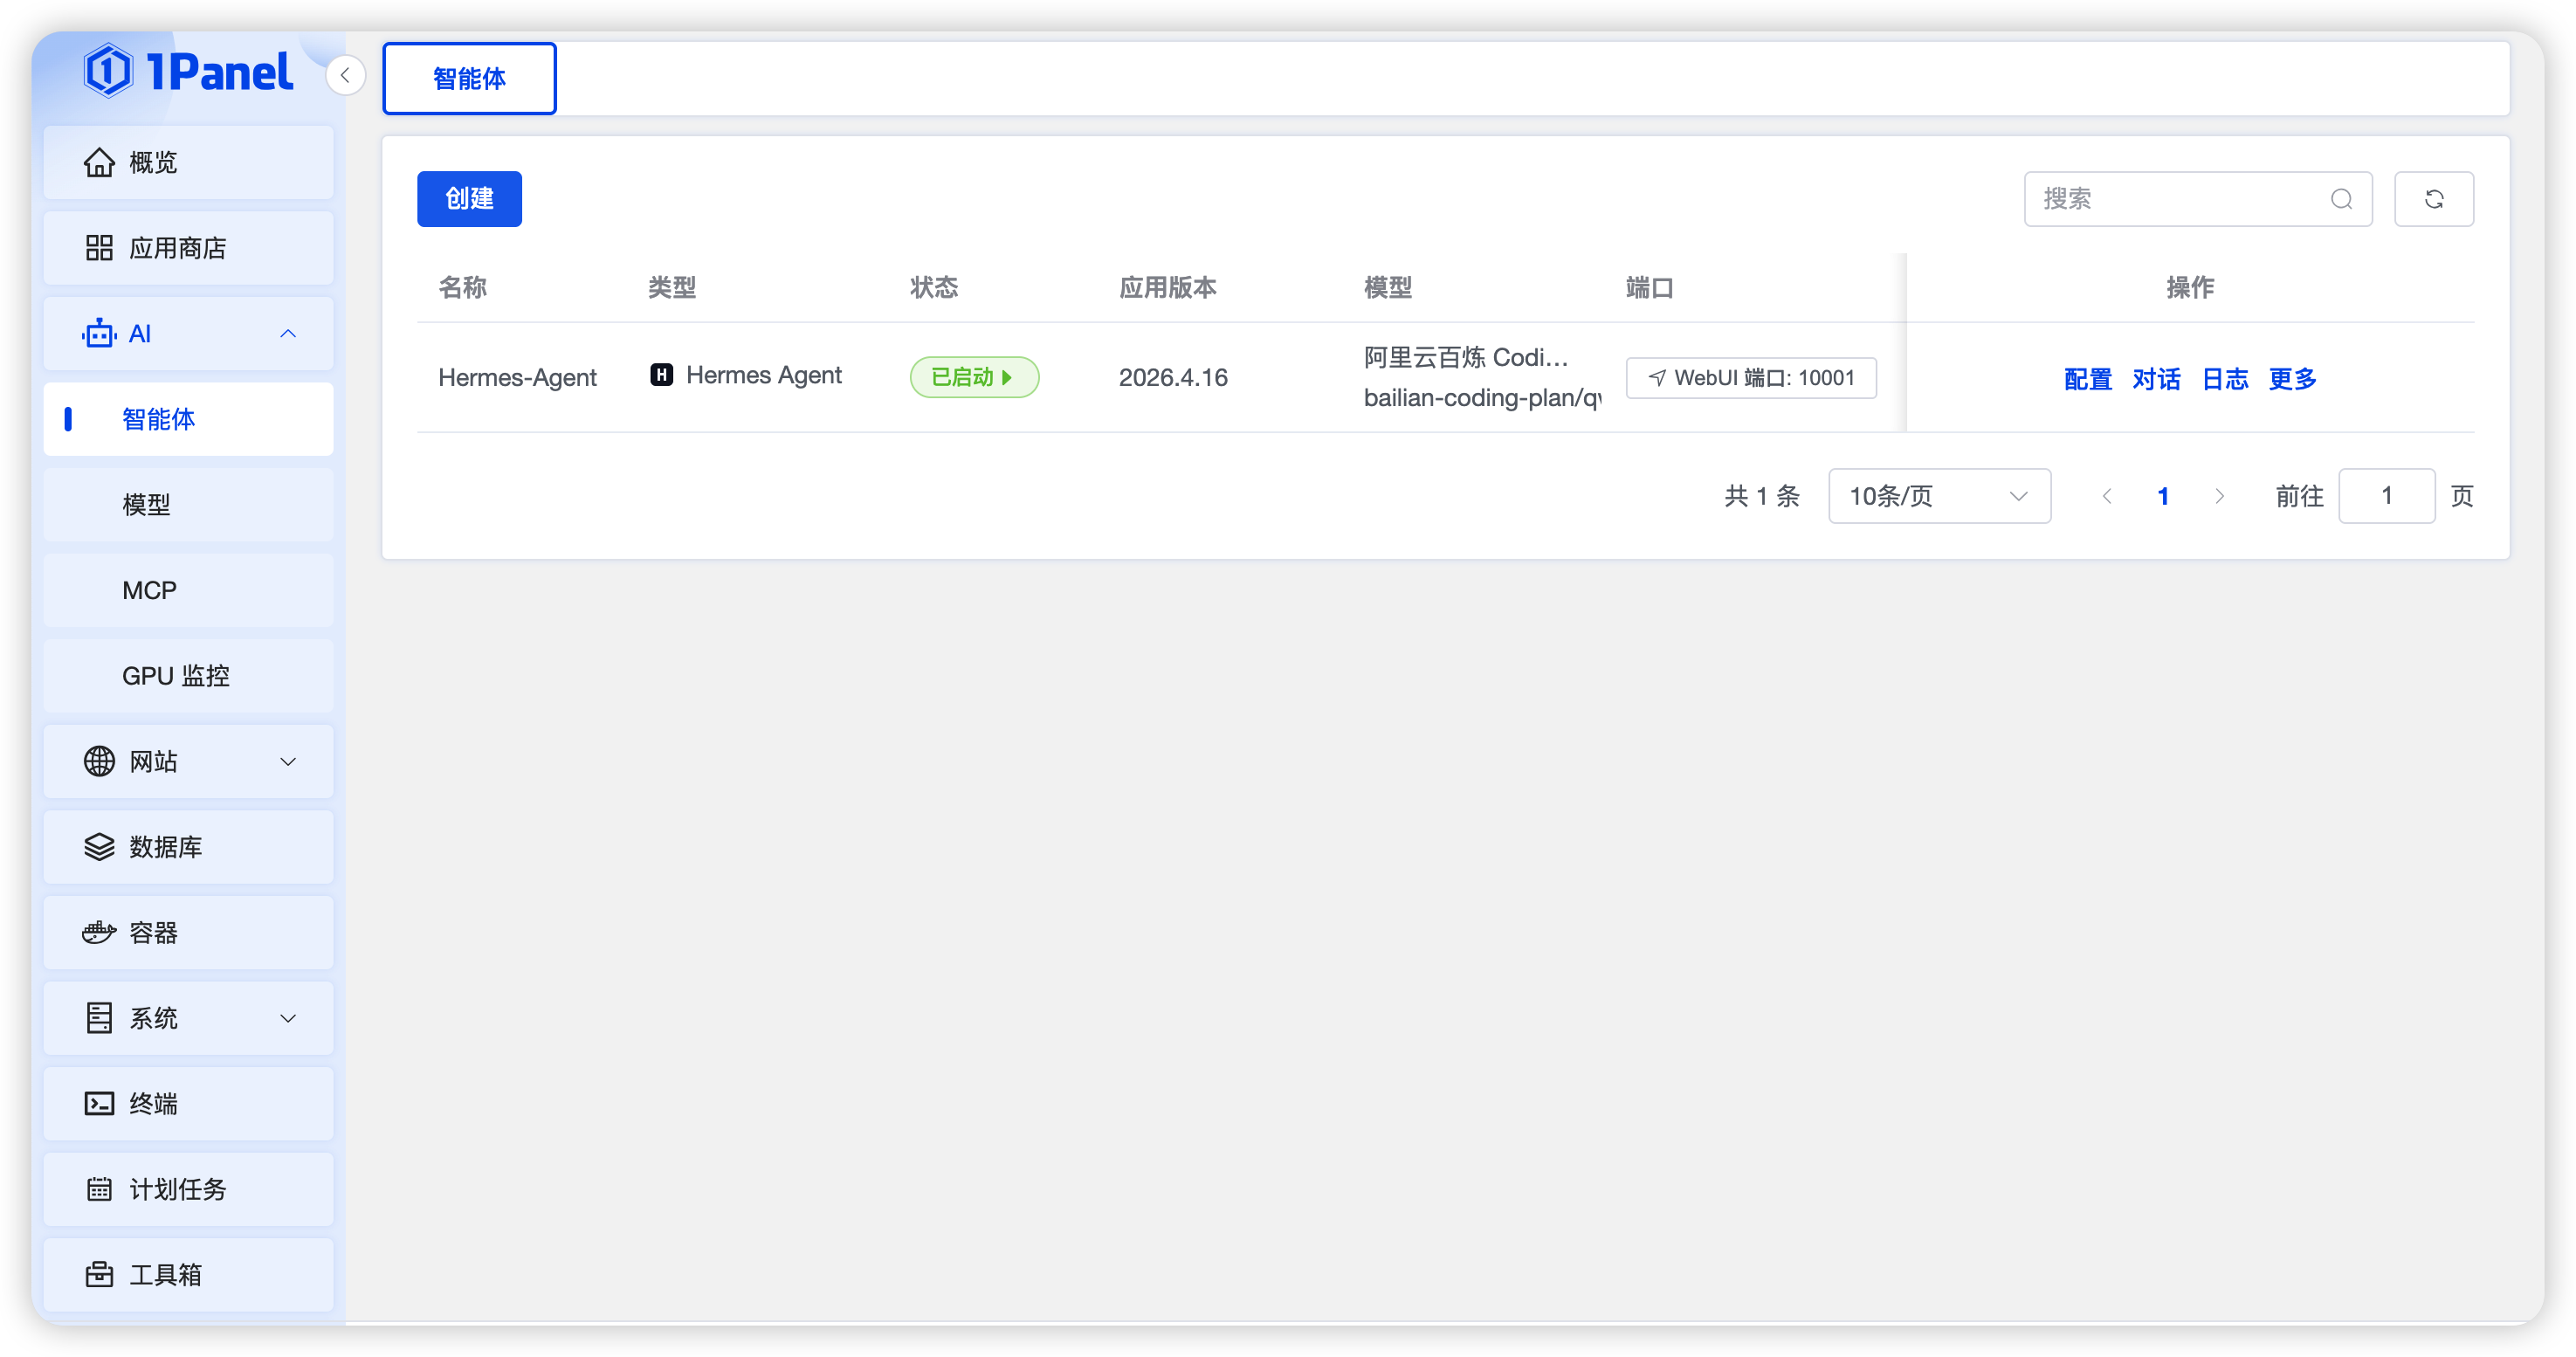Click the 创建 button
This screenshot has width=2576, height=1357.
point(469,199)
